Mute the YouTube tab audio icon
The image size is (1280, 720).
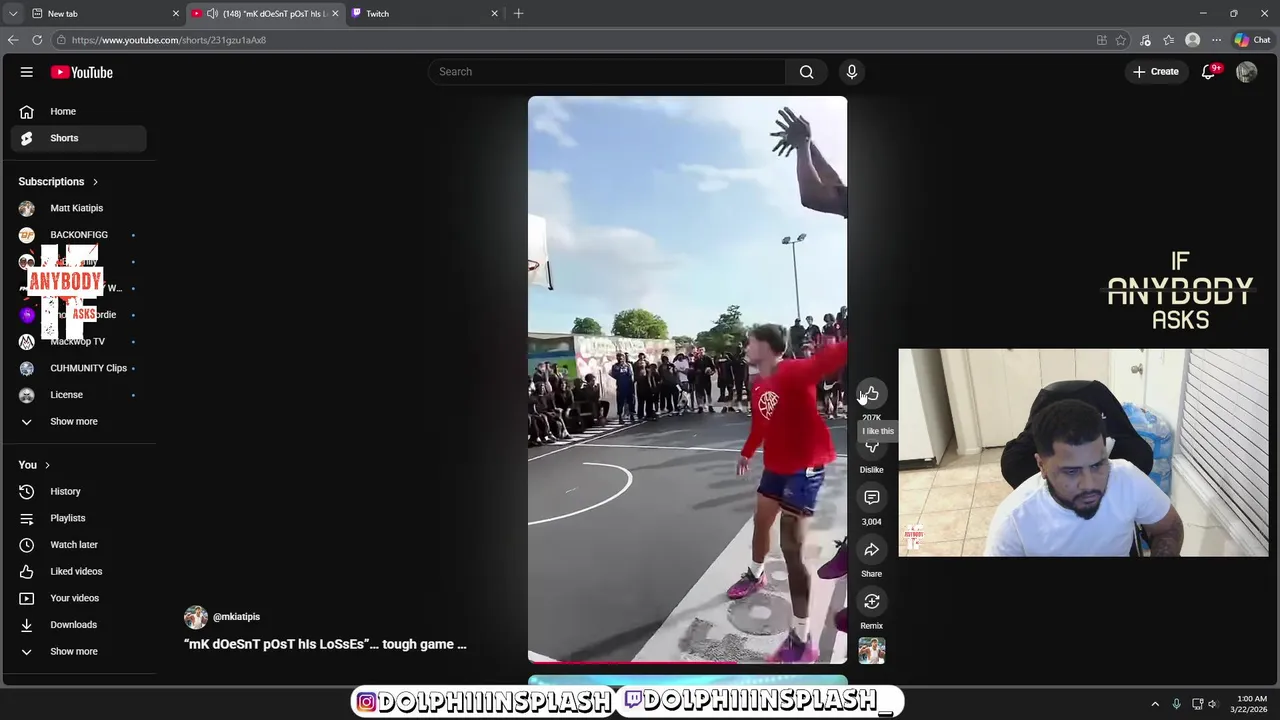(212, 13)
